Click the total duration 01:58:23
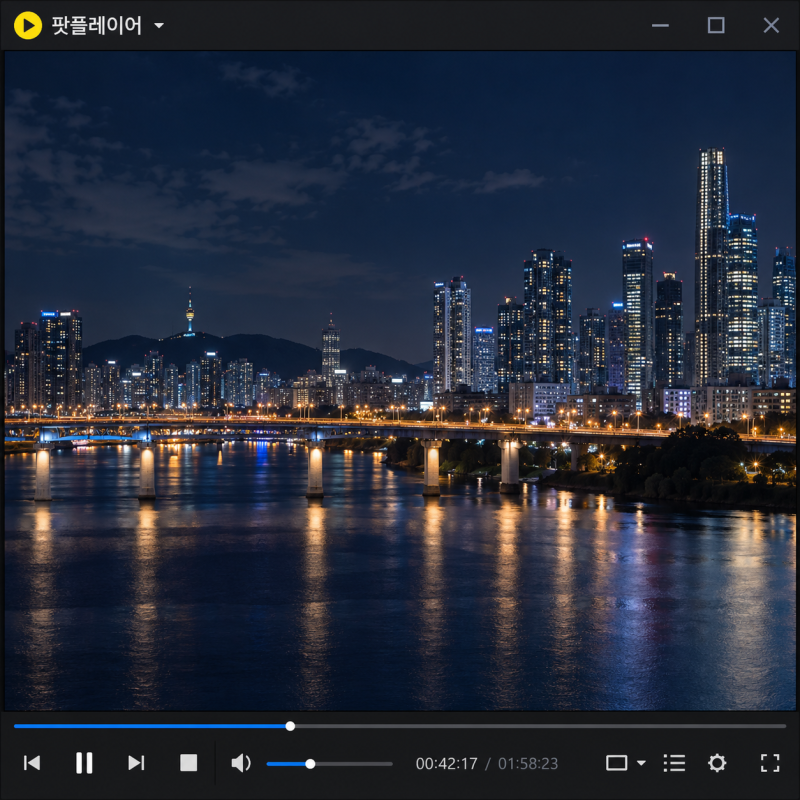Screen dimensions: 800x800 pyautogui.click(x=528, y=763)
